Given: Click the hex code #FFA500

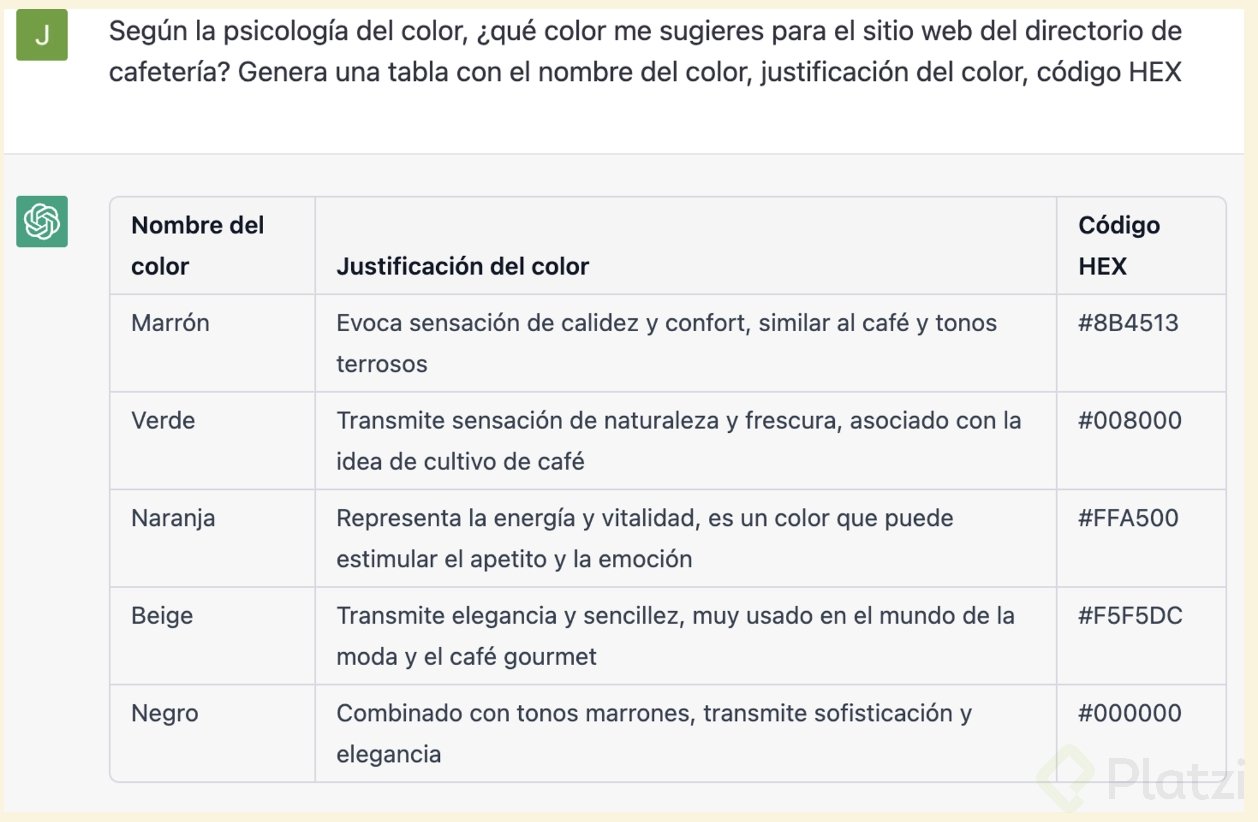Looking at the screenshot, I should tap(1128, 518).
